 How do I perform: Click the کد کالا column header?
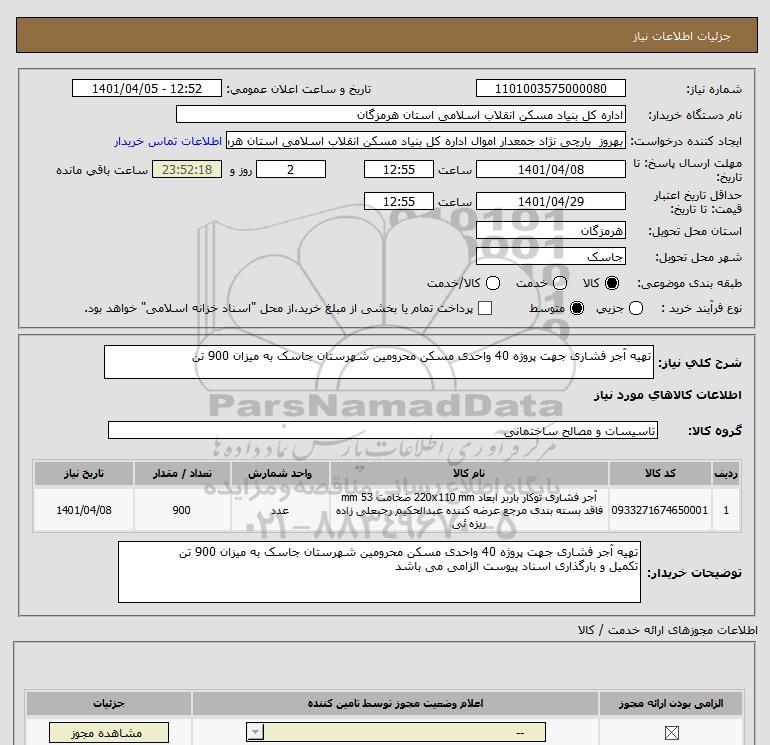click(x=660, y=473)
